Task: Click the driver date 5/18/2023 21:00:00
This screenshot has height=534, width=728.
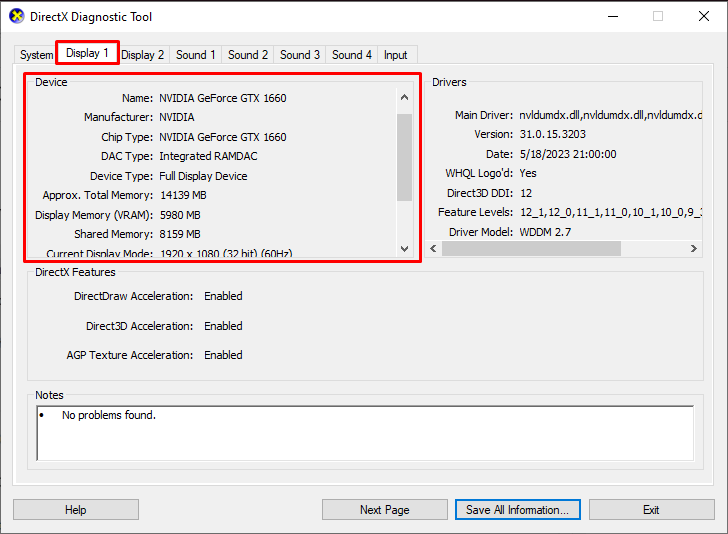Action: (568, 154)
